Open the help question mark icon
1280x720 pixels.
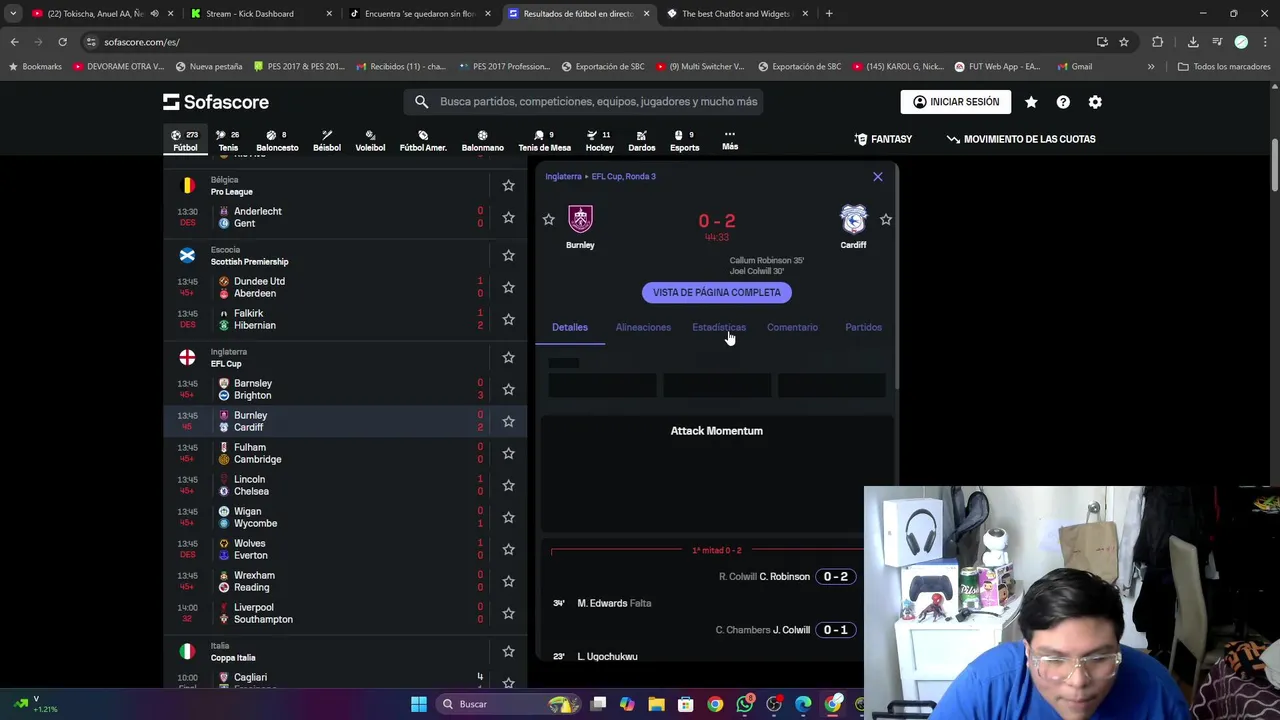(x=1063, y=102)
